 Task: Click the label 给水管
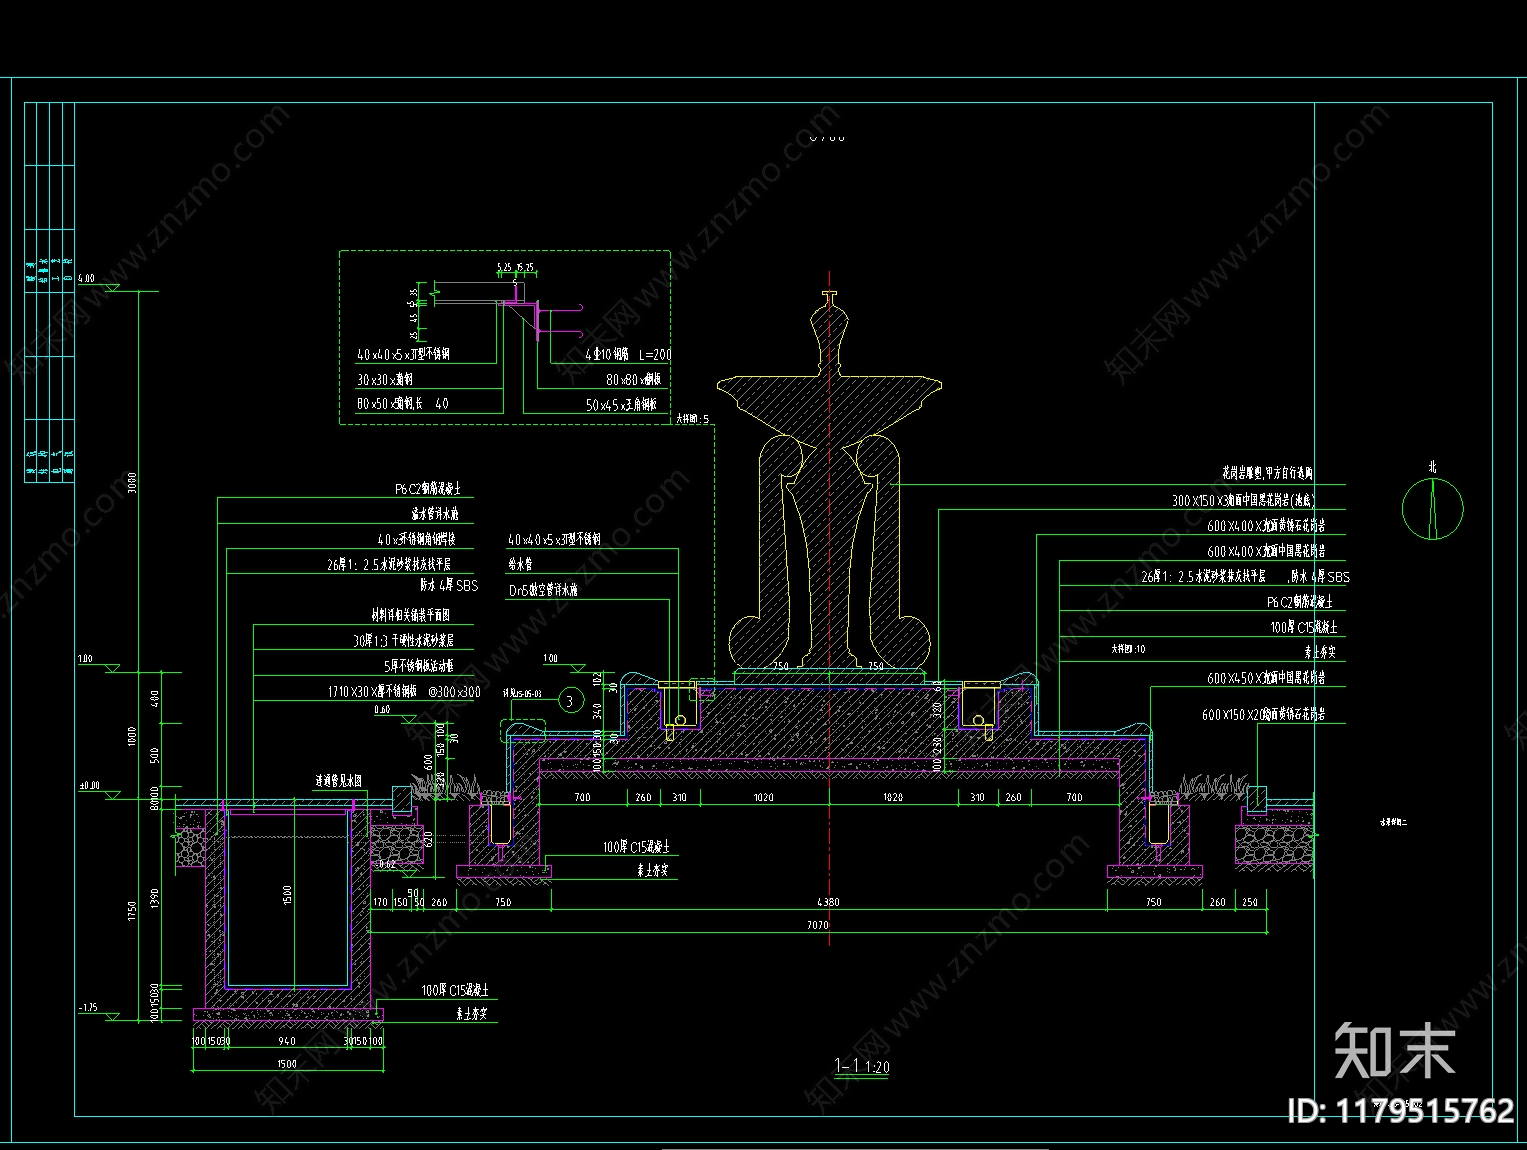pyautogui.click(x=520, y=564)
